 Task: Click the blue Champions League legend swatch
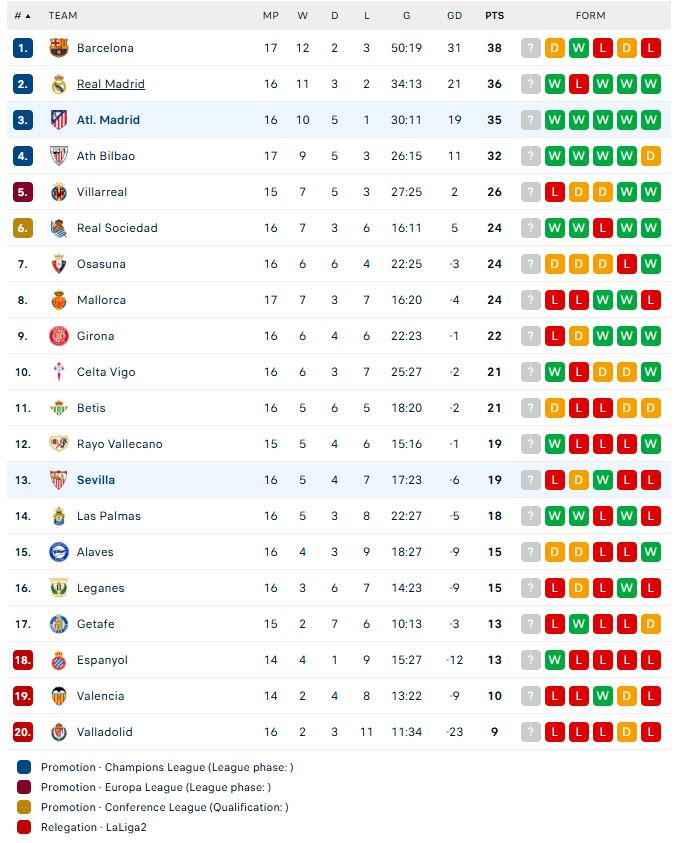[24, 767]
